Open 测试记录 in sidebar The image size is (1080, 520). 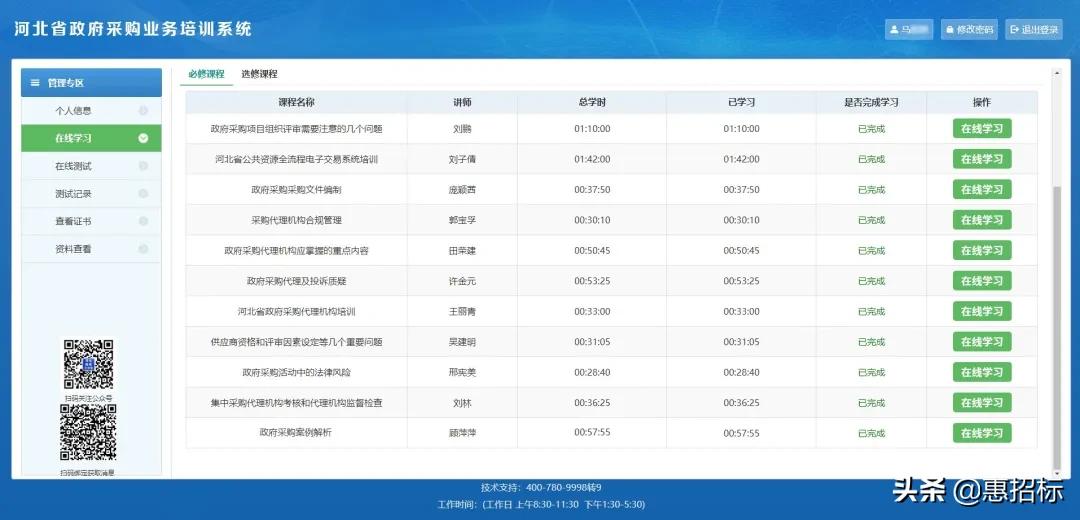(92, 194)
